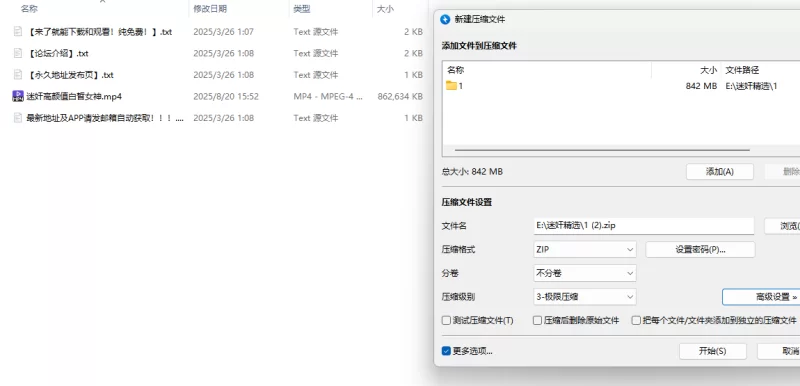Click the 2025/3/26 1:07 date cell
The height and width of the screenshot is (386, 800).
[x=223, y=32]
